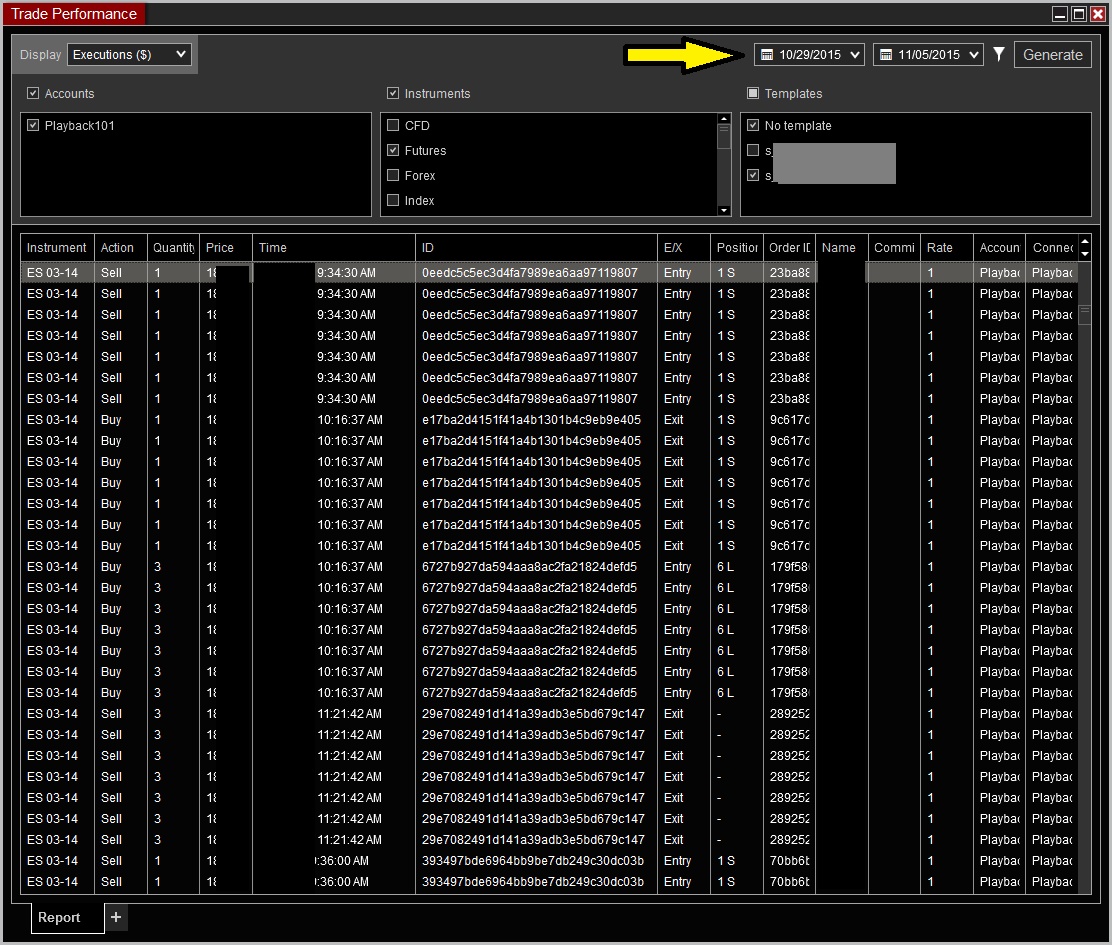Sort by the Connection column header

[x=1052, y=247]
